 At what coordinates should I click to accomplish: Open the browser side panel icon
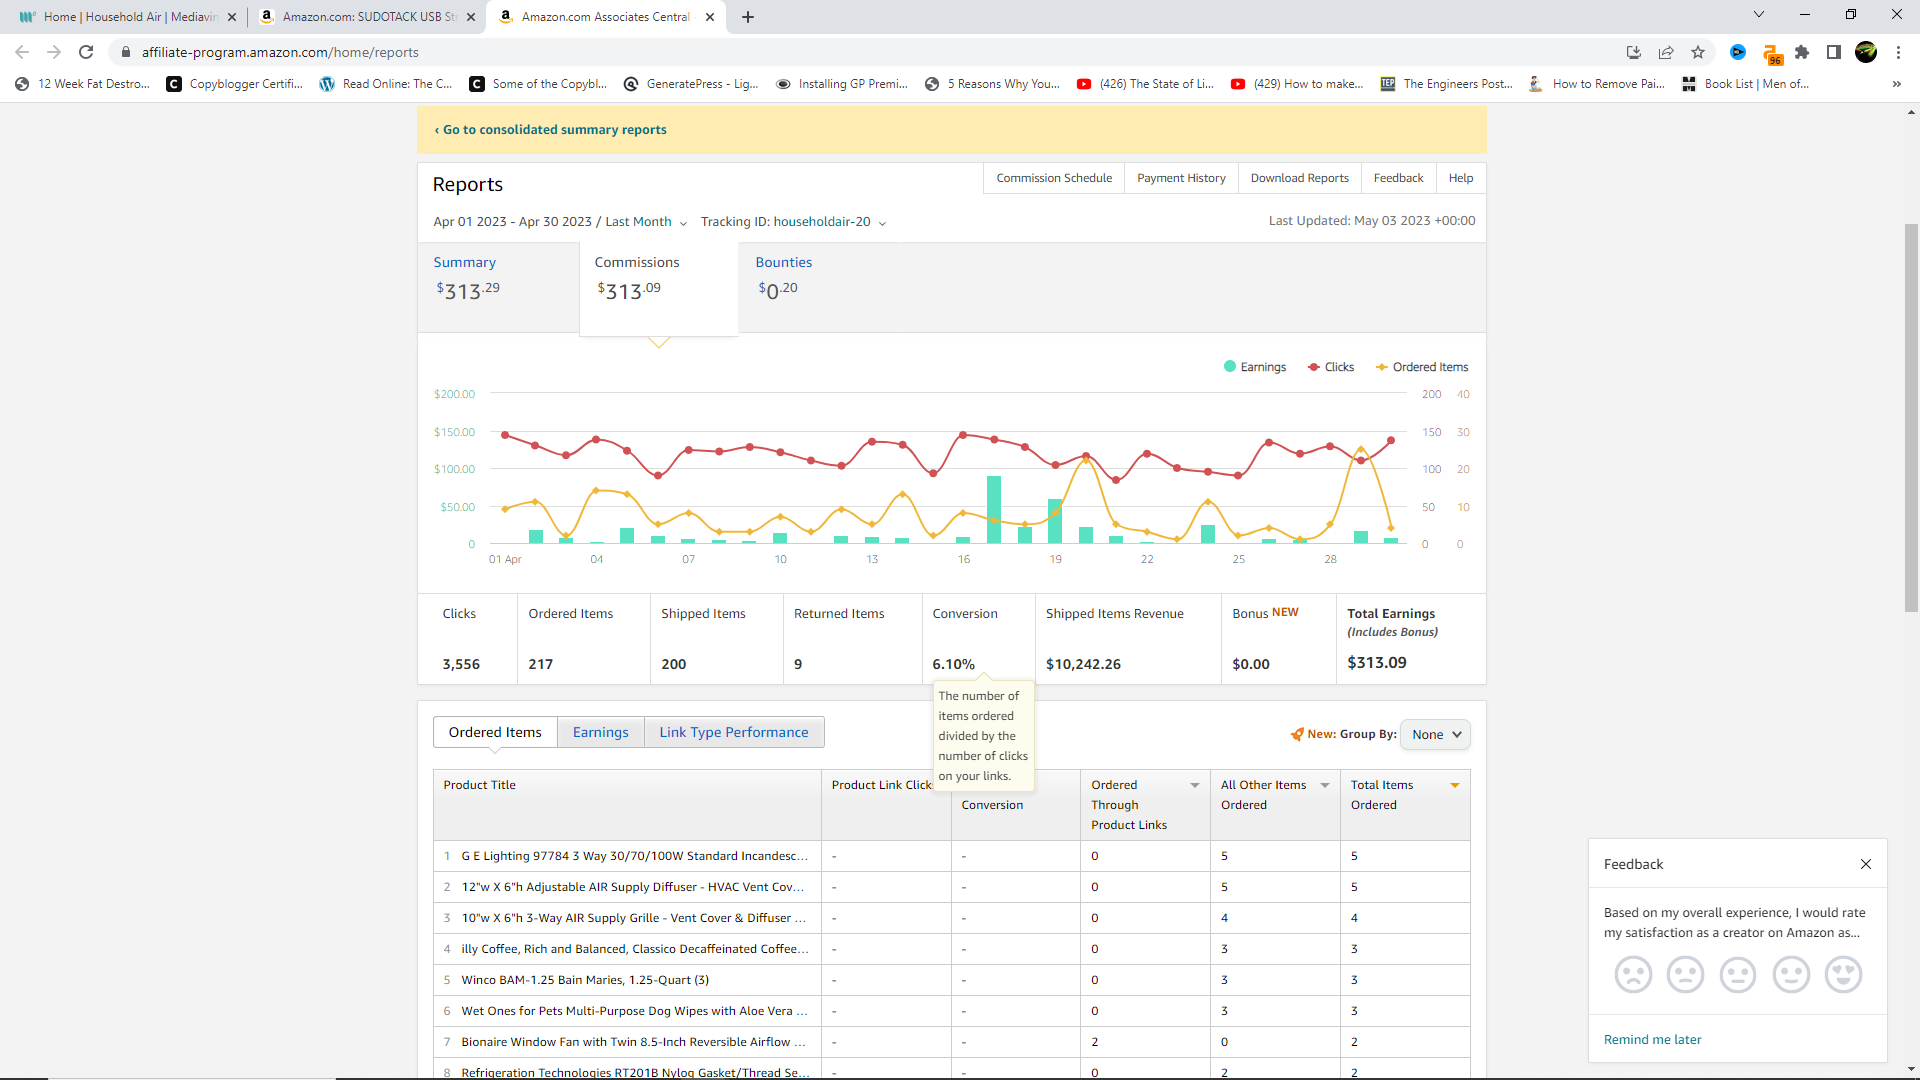pos(1834,52)
